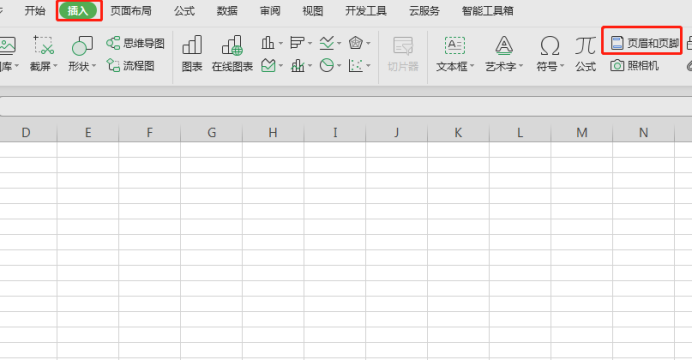
Task: Open the arrow next to 符号 label
Action: coord(562,66)
